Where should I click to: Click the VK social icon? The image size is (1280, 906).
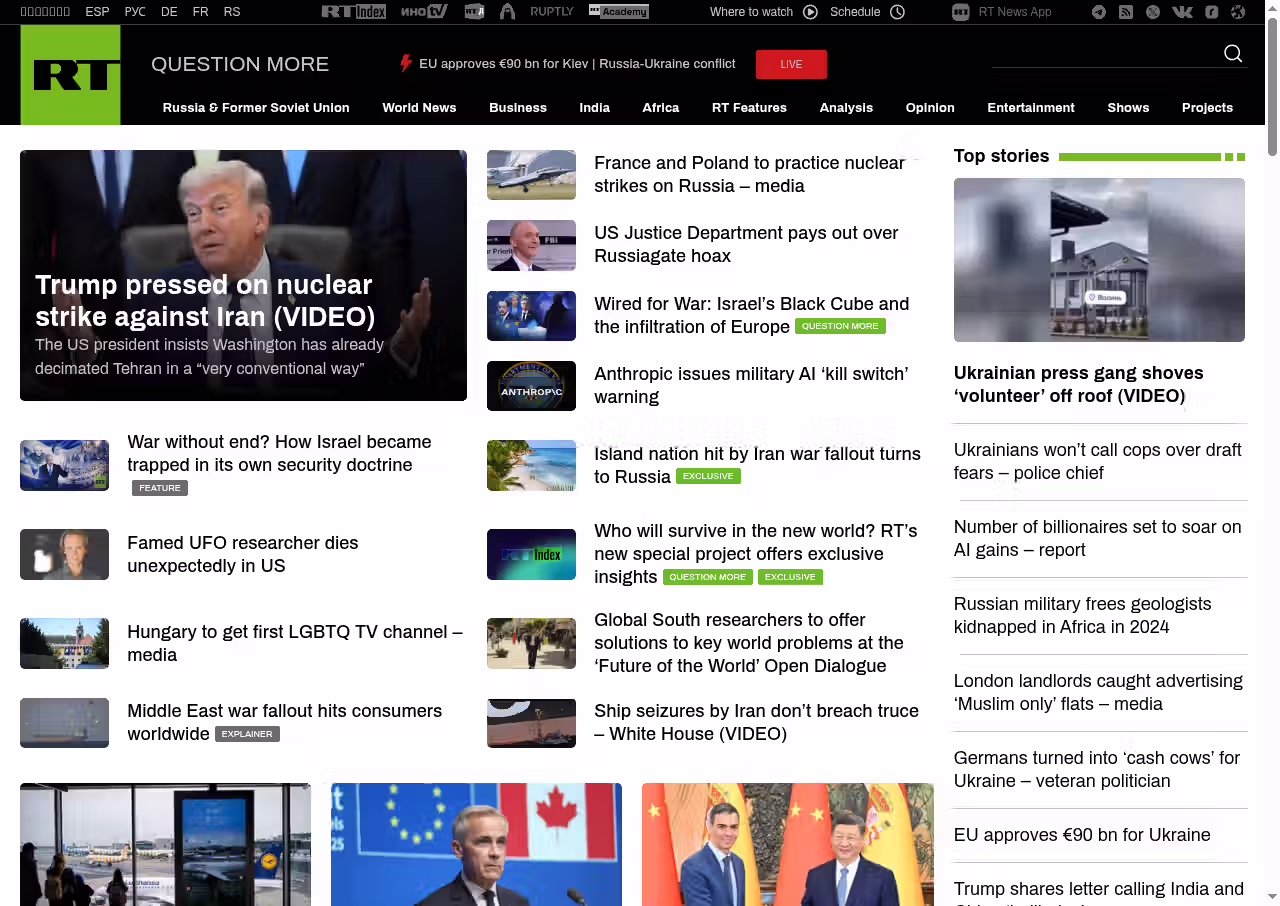1182,12
